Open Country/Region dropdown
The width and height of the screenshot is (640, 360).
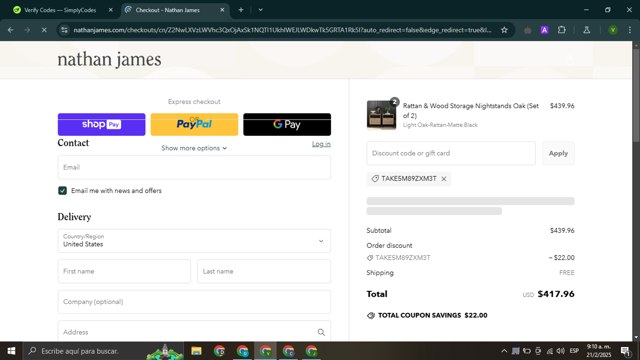194,241
